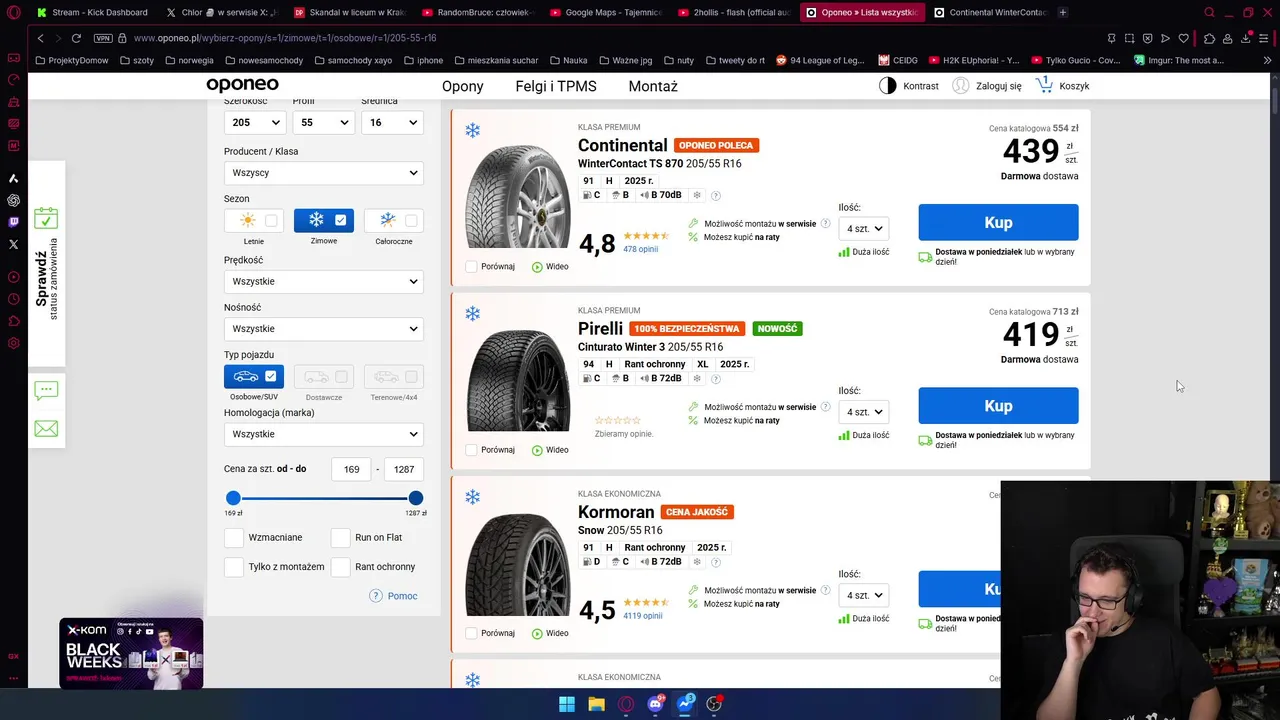Open the Opera menu icon

(x=13, y=12)
